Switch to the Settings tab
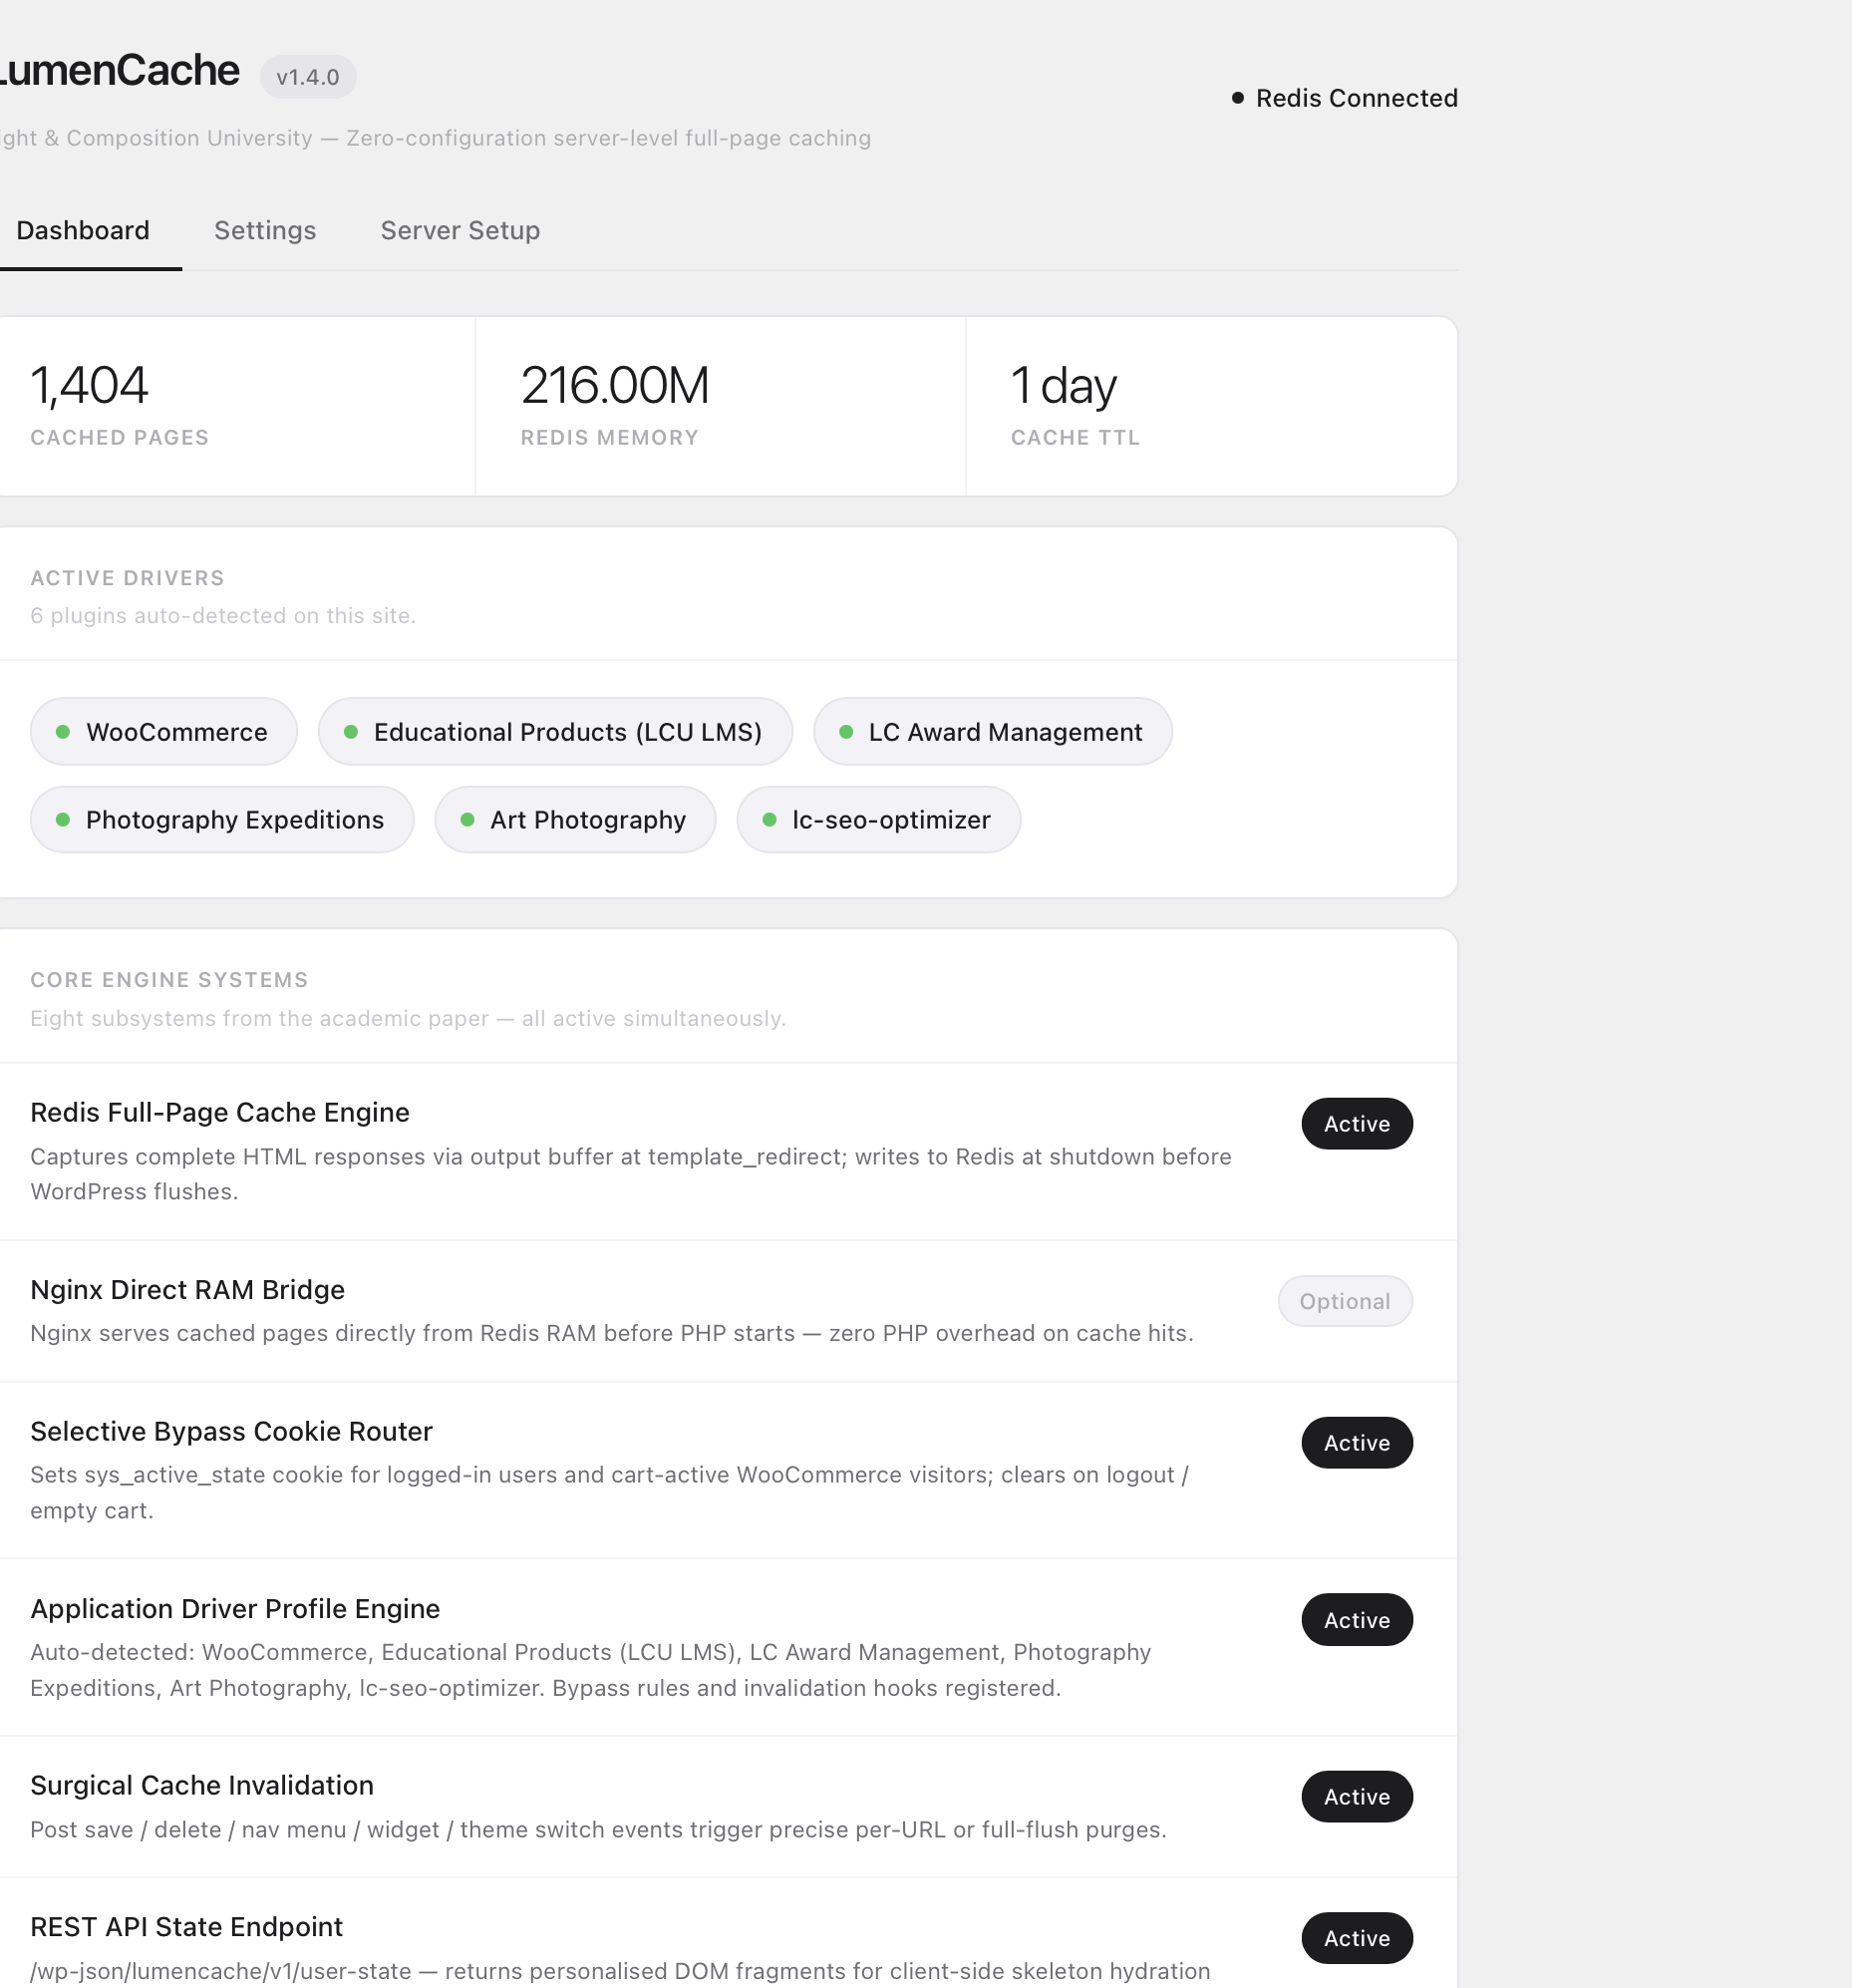The width and height of the screenshot is (1852, 1988). [265, 231]
